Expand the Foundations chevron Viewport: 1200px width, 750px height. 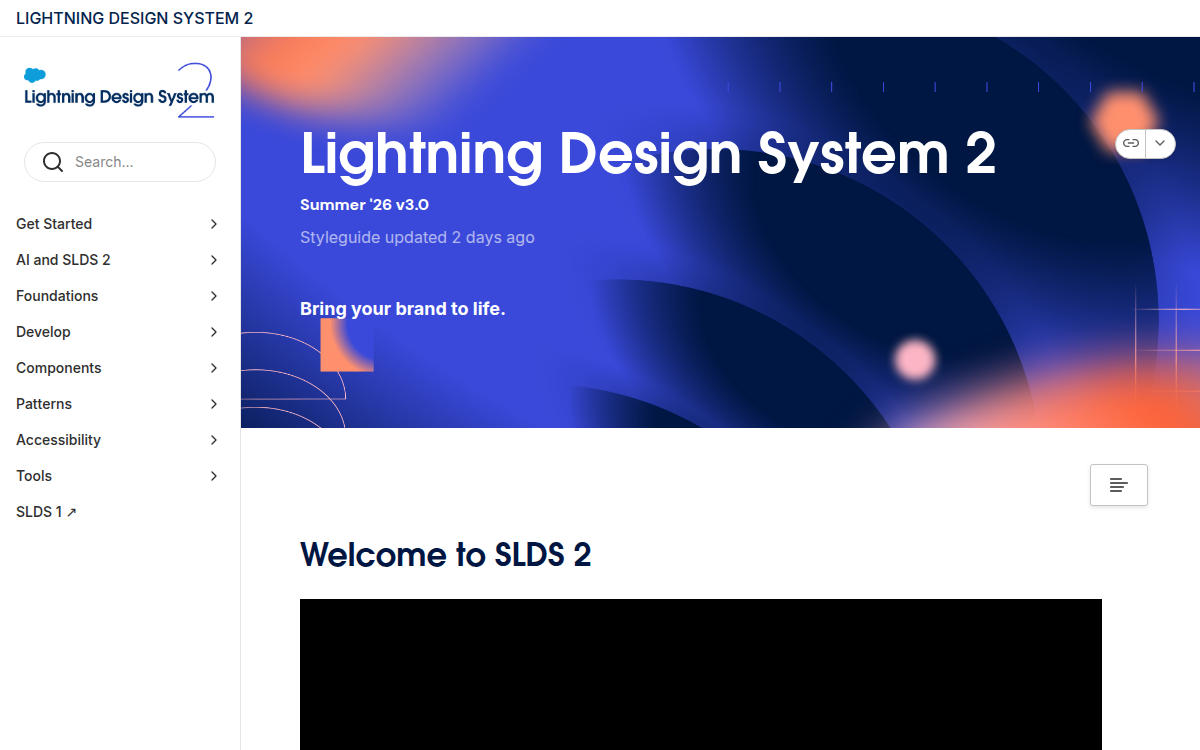214,296
